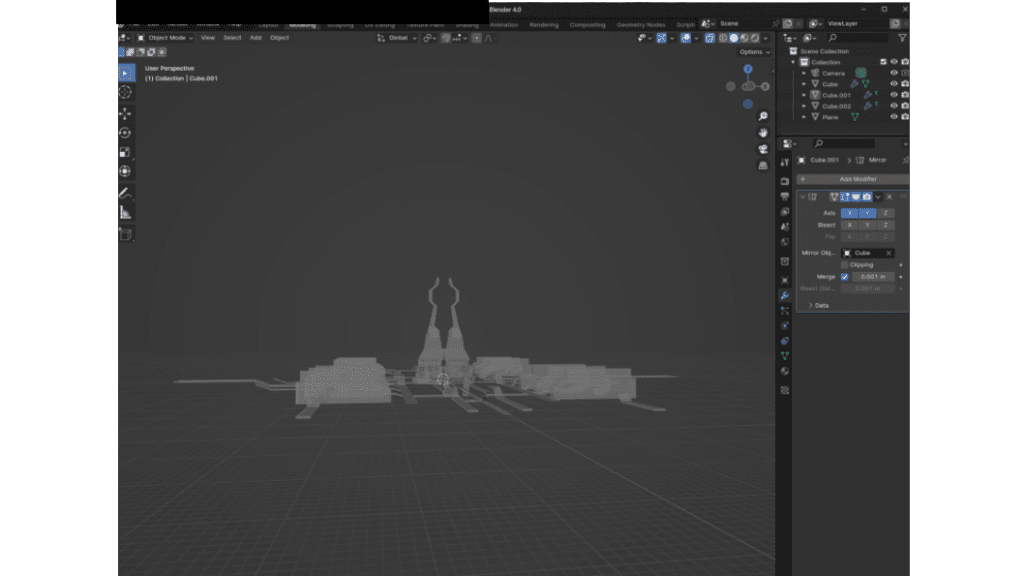The image size is (1024, 576).
Task: Select the Scale tool
Action: [125, 152]
